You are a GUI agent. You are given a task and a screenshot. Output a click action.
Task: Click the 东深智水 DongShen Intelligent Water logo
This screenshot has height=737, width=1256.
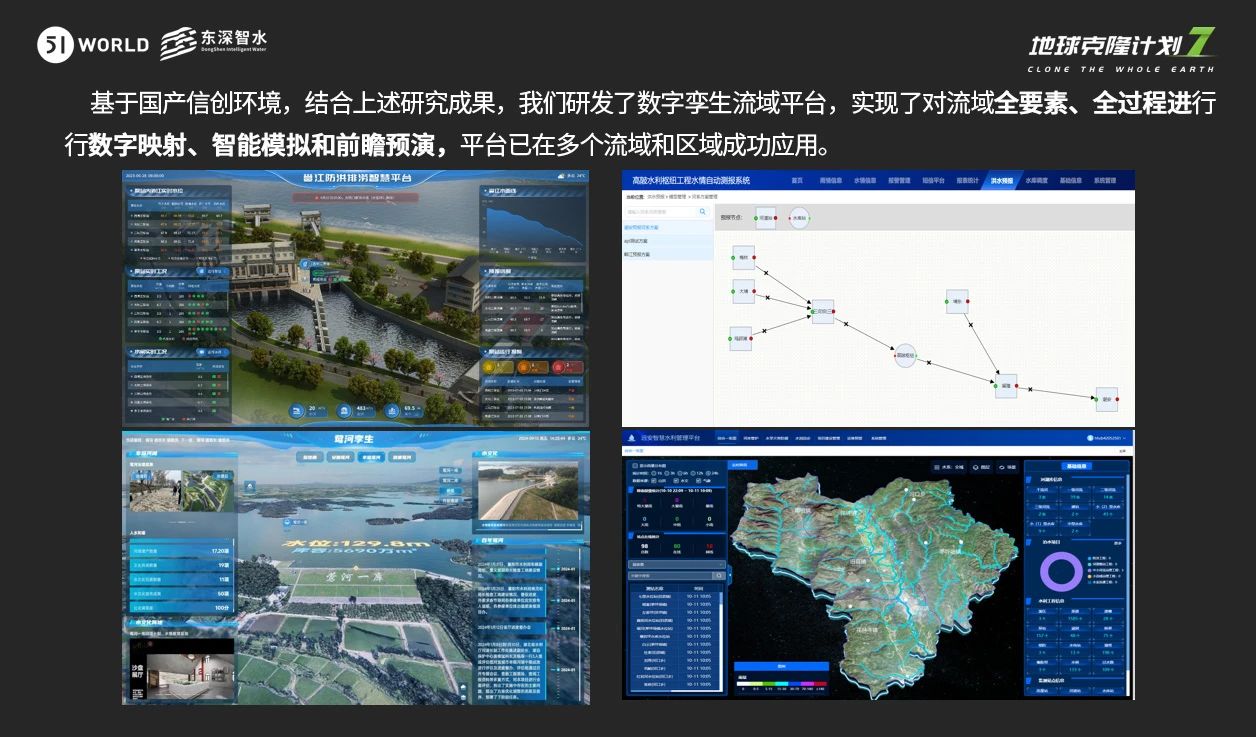(x=216, y=42)
